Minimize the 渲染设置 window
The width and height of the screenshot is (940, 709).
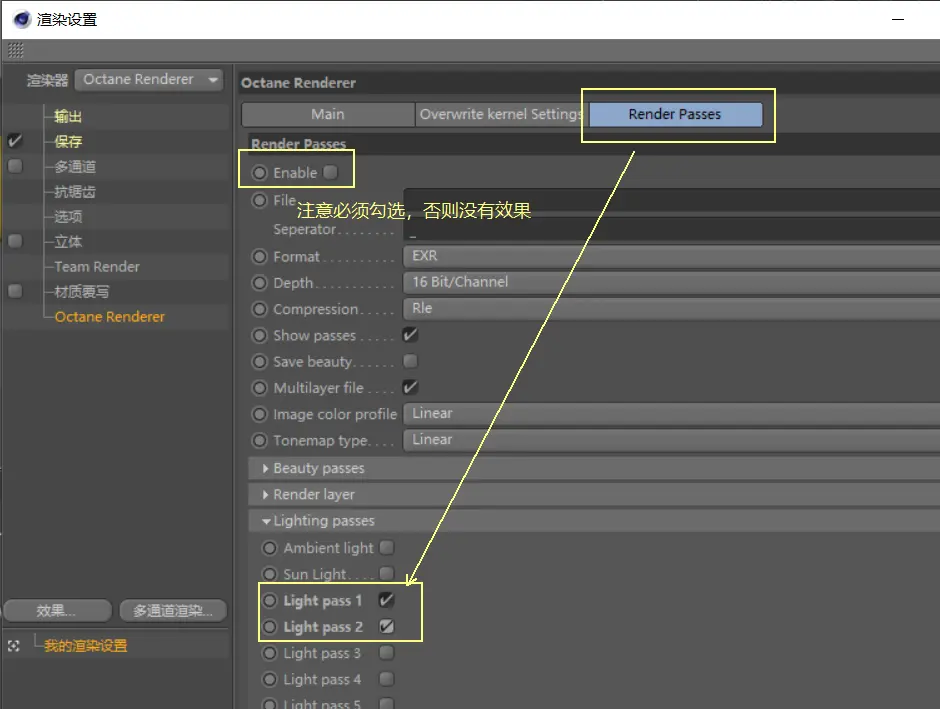[x=897, y=19]
